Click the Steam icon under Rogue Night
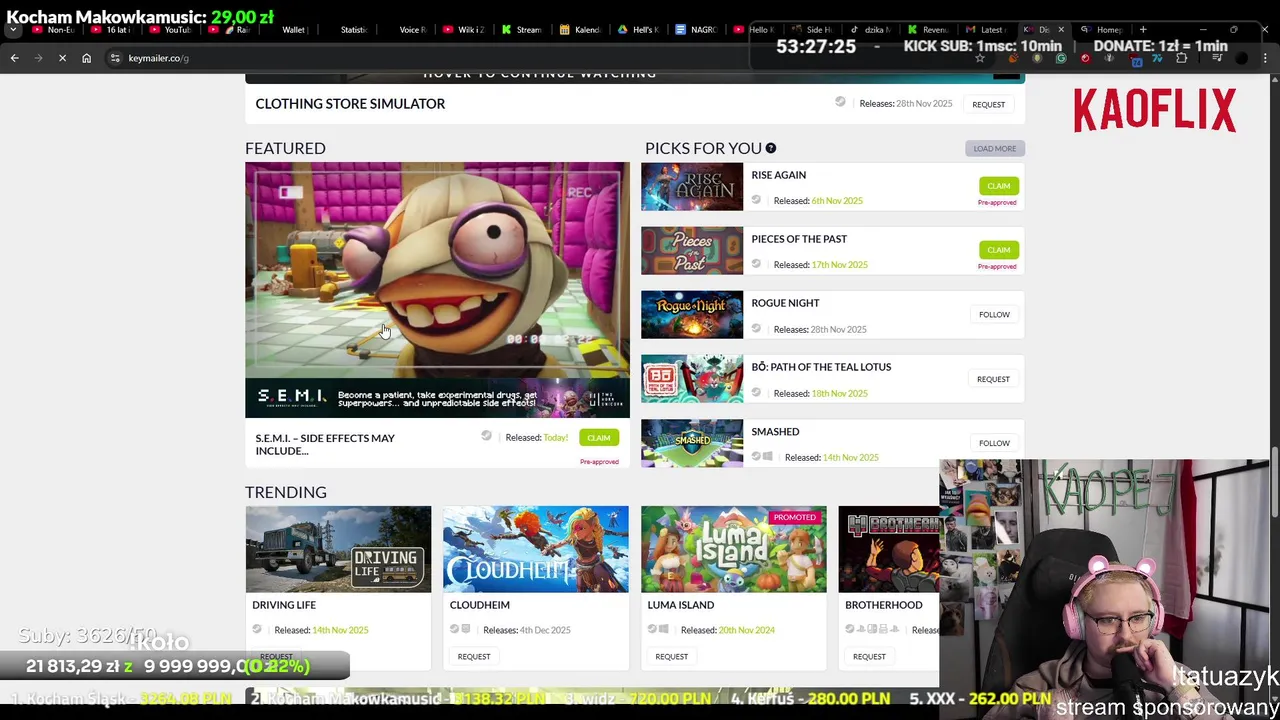Screen dimensions: 1280x720 [756, 328]
